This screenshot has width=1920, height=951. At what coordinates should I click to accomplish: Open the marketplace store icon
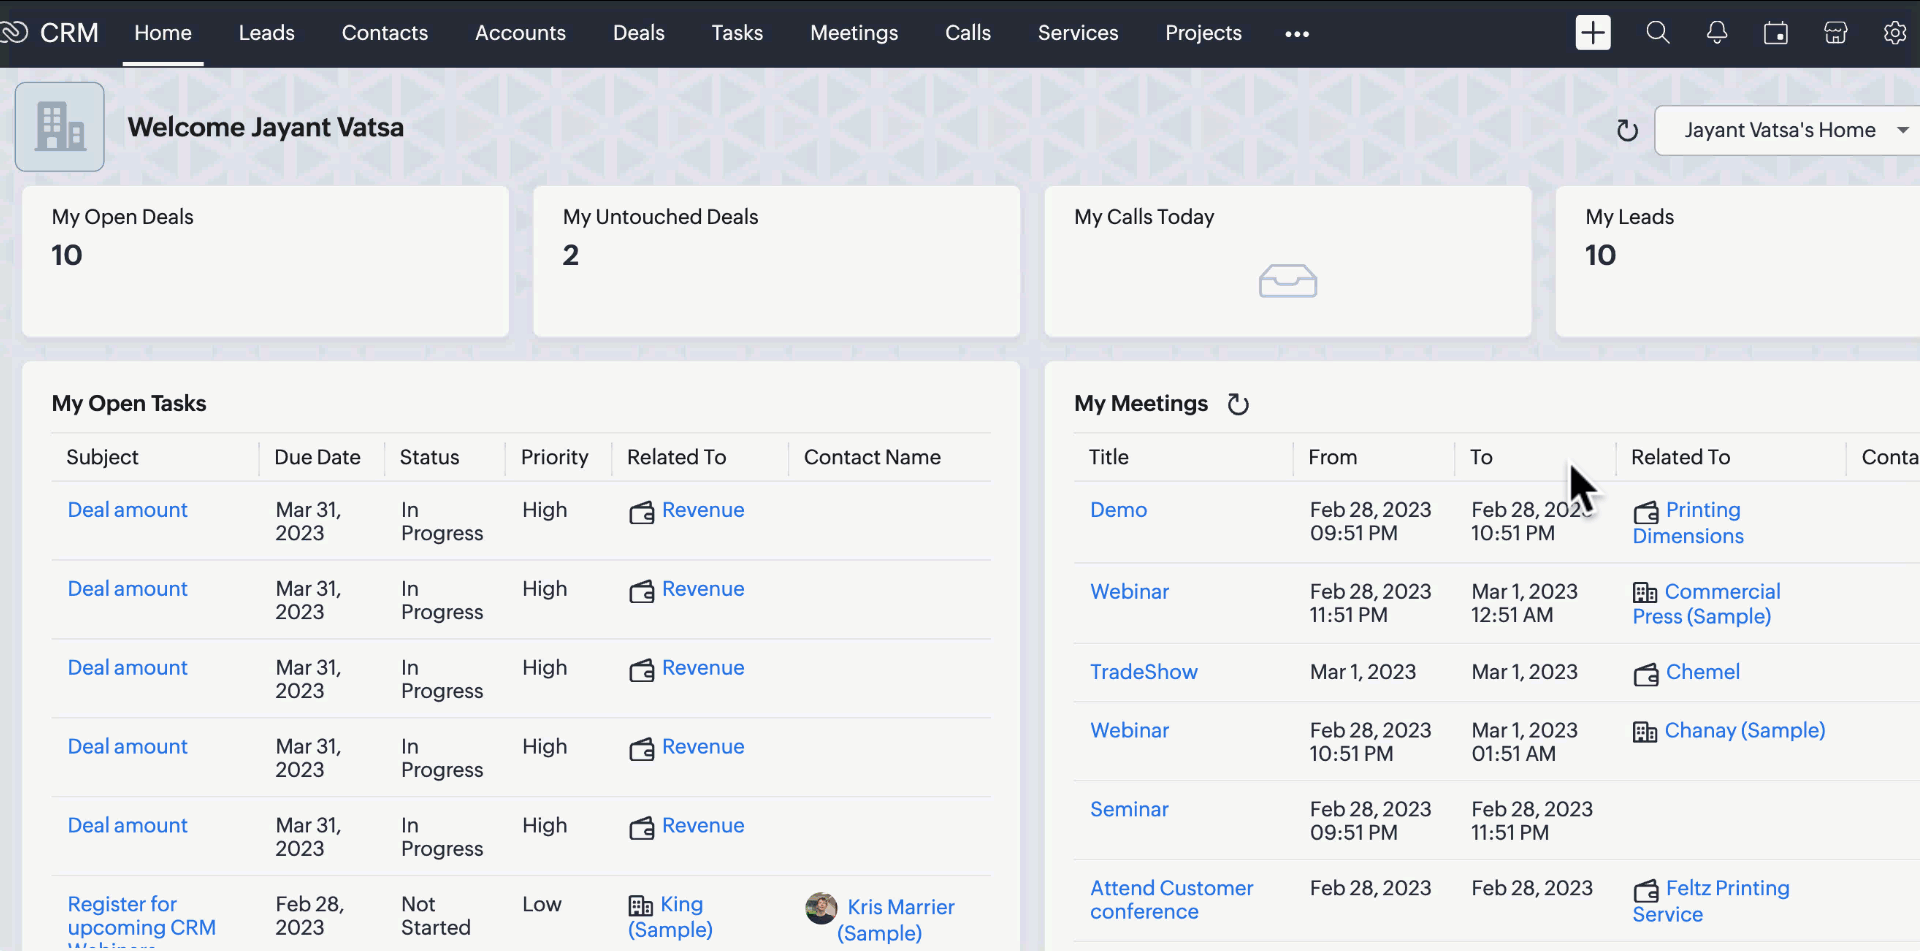(1835, 33)
